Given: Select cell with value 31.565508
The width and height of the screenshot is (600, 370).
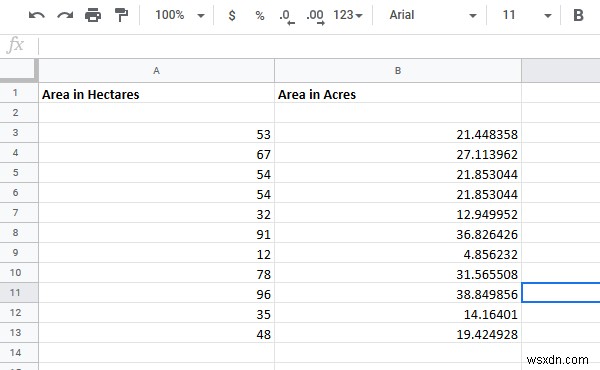Looking at the screenshot, I should point(398,272).
